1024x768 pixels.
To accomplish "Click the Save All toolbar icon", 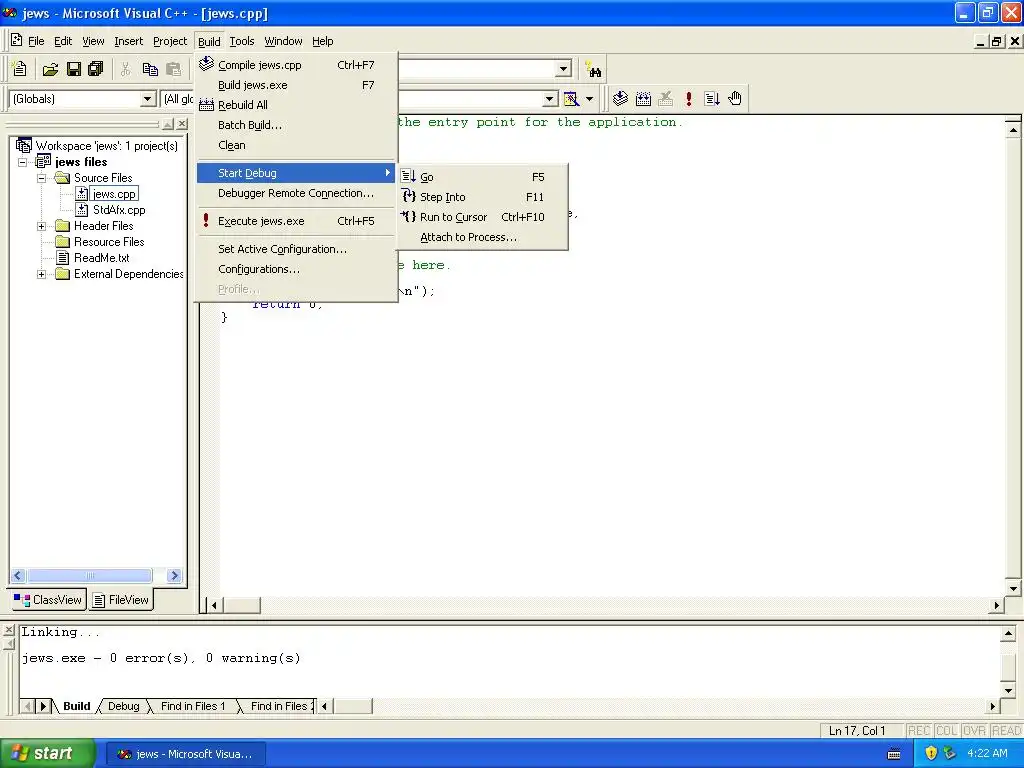I will (x=96, y=69).
